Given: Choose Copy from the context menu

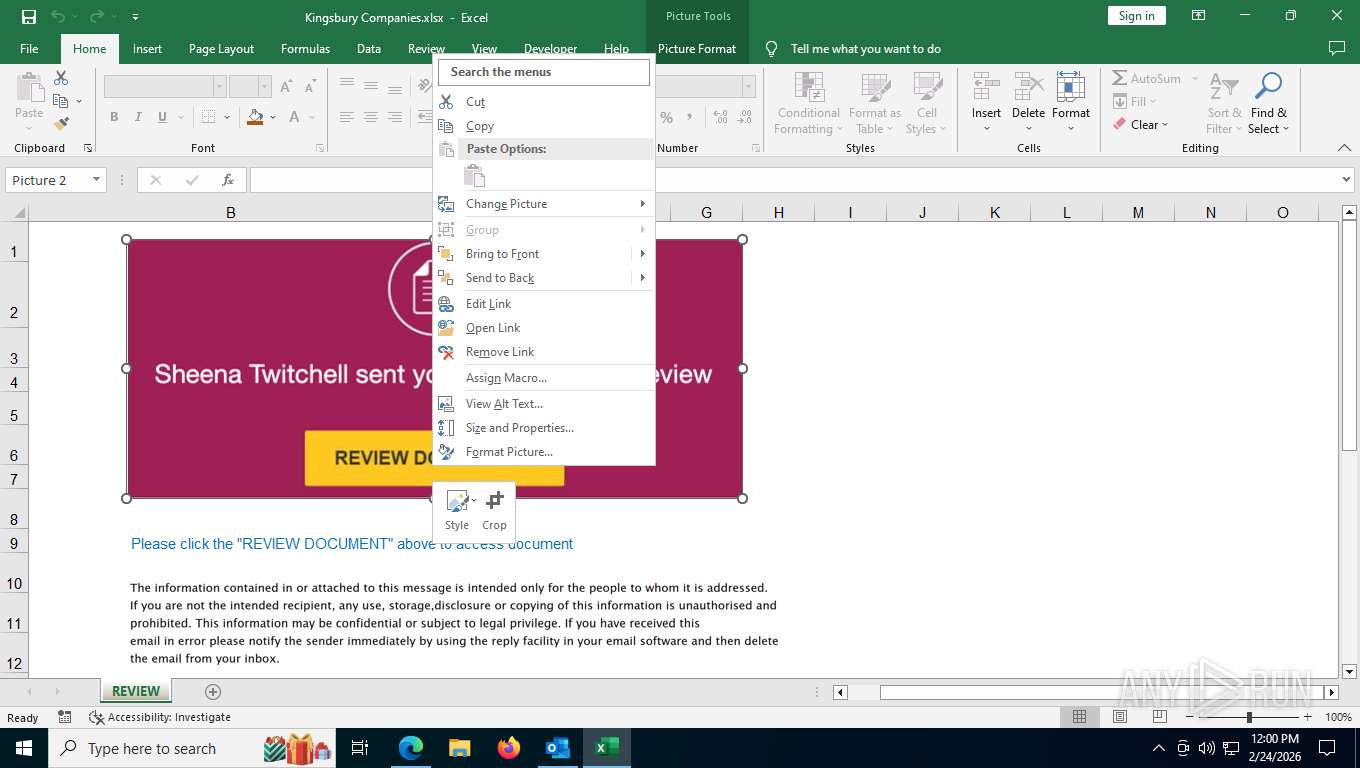Looking at the screenshot, I should 545,126.
